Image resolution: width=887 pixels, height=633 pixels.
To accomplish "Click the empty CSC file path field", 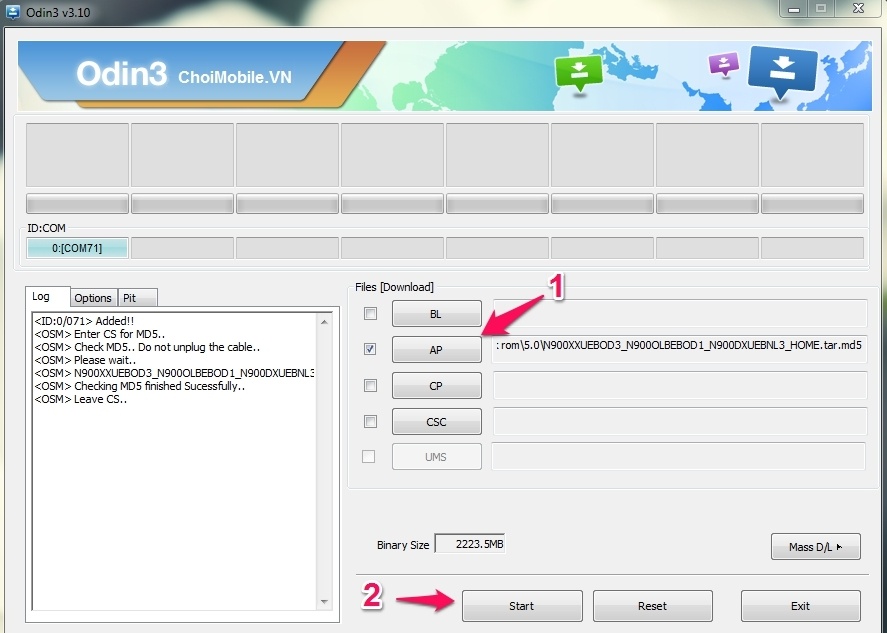I will pos(679,421).
